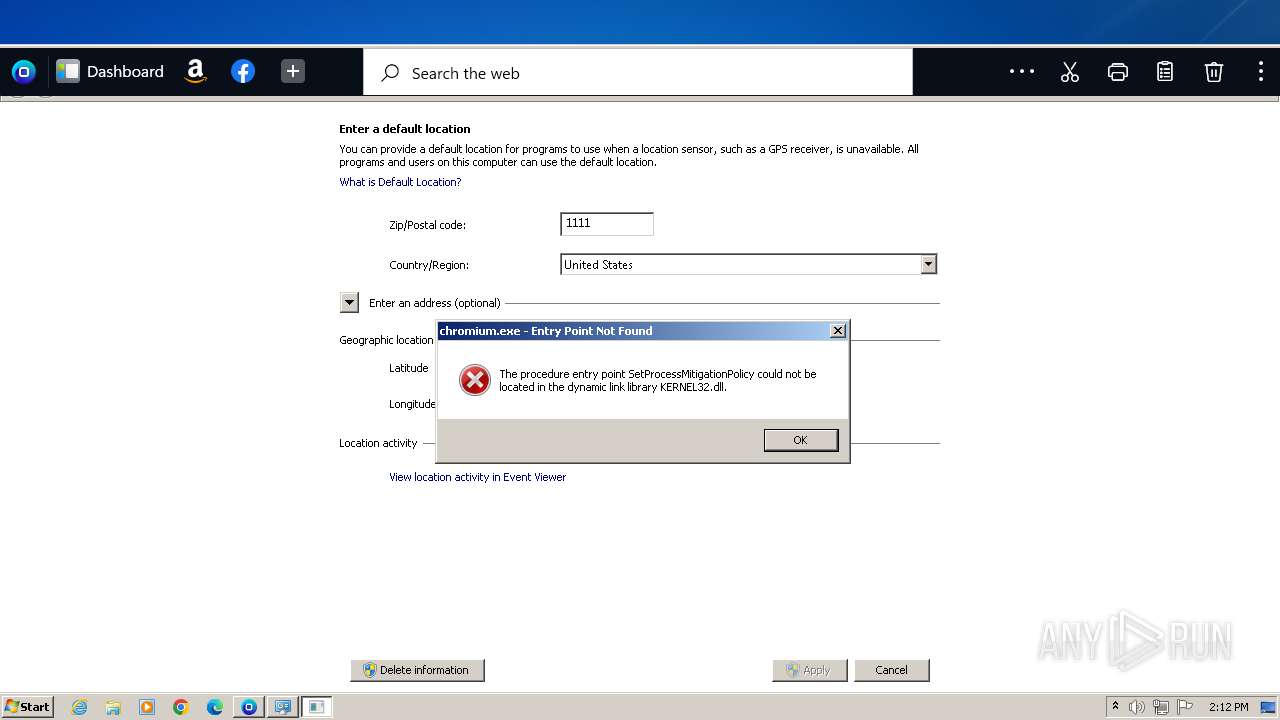Open the What is Default Location link
The image size is (1280, 720).
point(400,182)
